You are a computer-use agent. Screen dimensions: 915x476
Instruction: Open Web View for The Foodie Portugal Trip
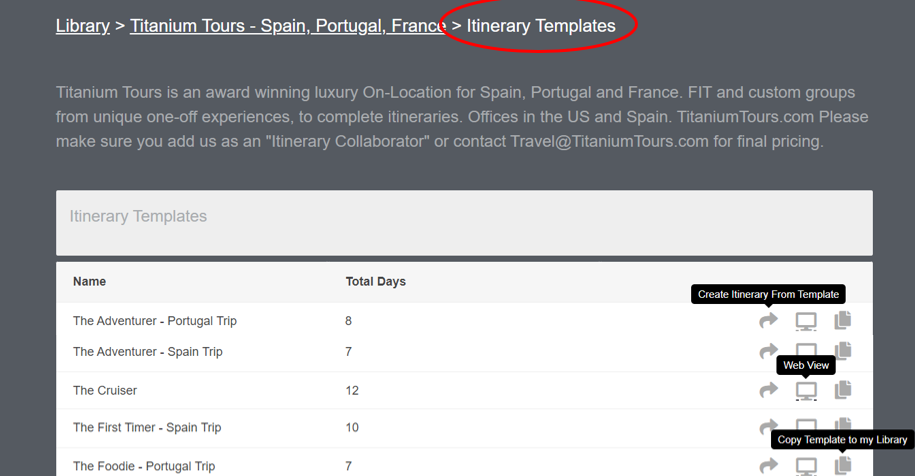pyautogui.click(x=806, y=467)
